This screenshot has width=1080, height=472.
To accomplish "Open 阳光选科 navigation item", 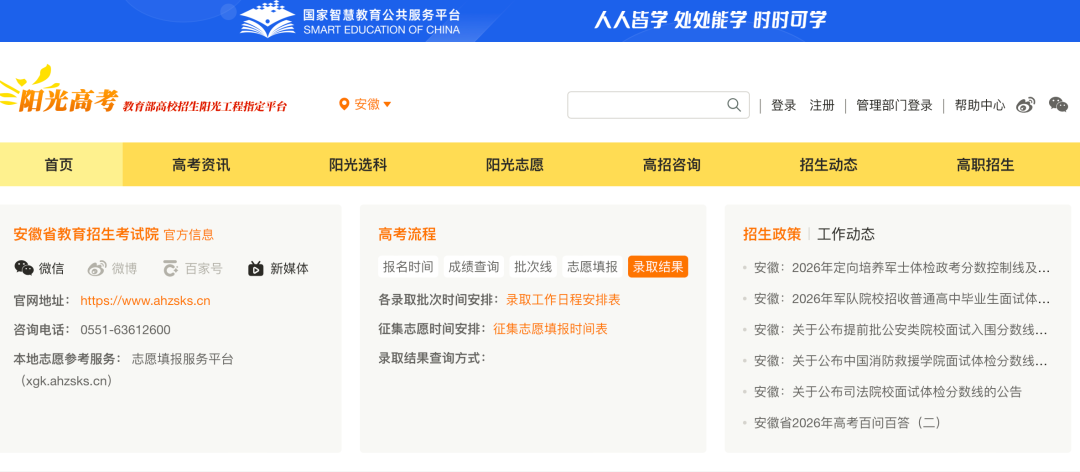I will (x=358, y=165).
